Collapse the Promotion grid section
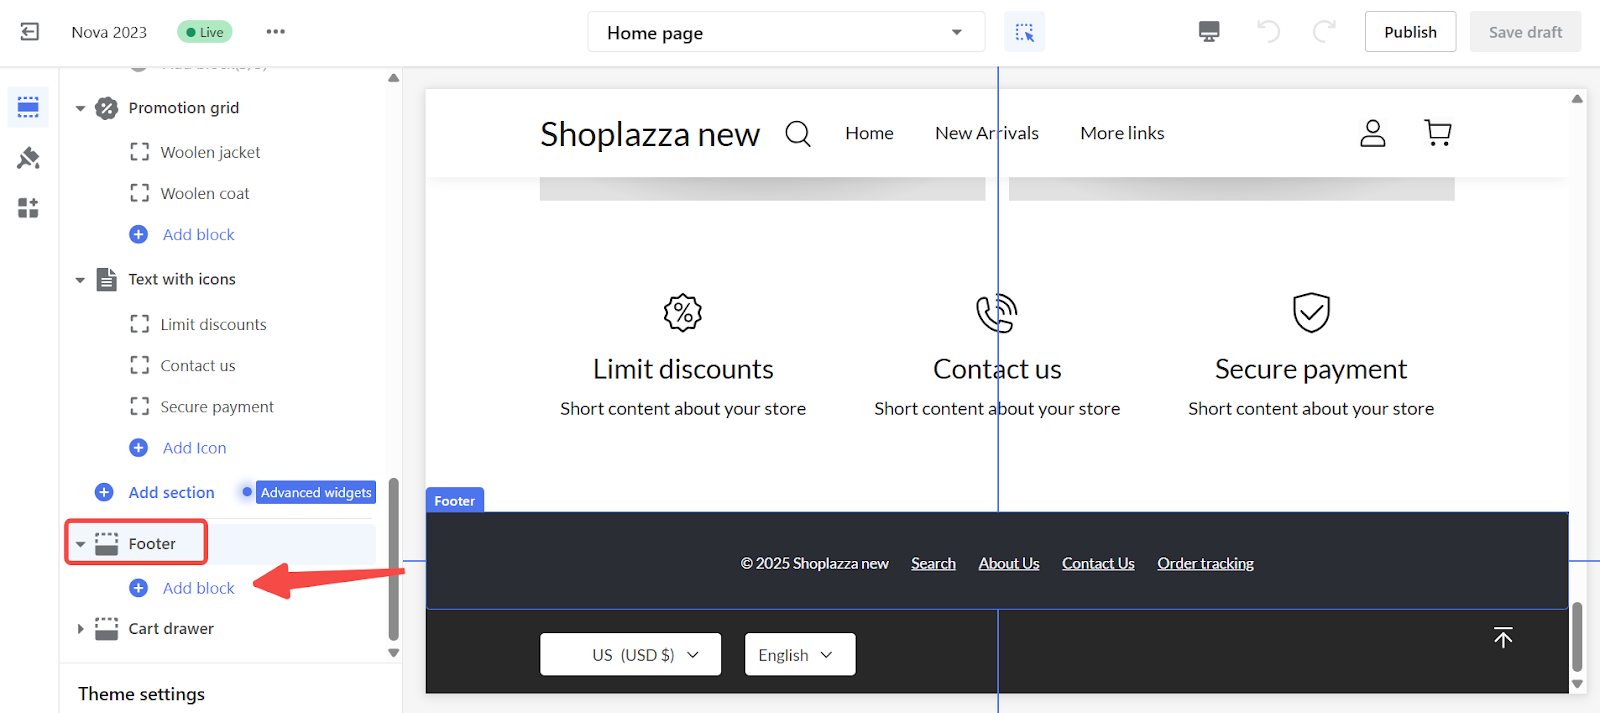1600x713 pixels. 80,108
